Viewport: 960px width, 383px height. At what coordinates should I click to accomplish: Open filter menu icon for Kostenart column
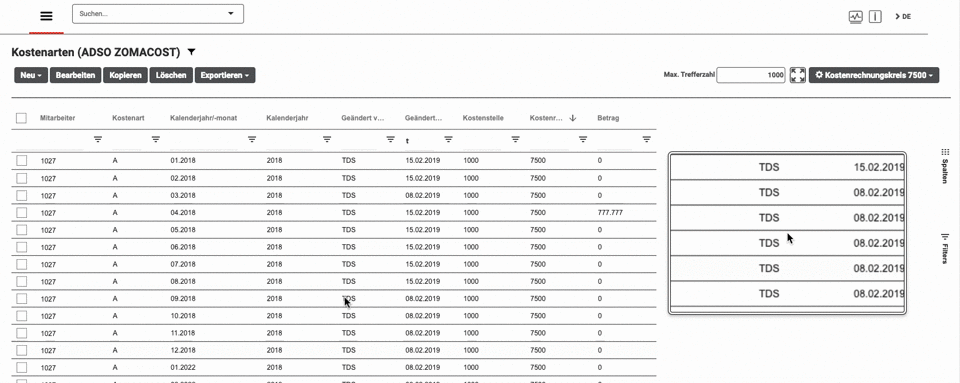[156, 139]
